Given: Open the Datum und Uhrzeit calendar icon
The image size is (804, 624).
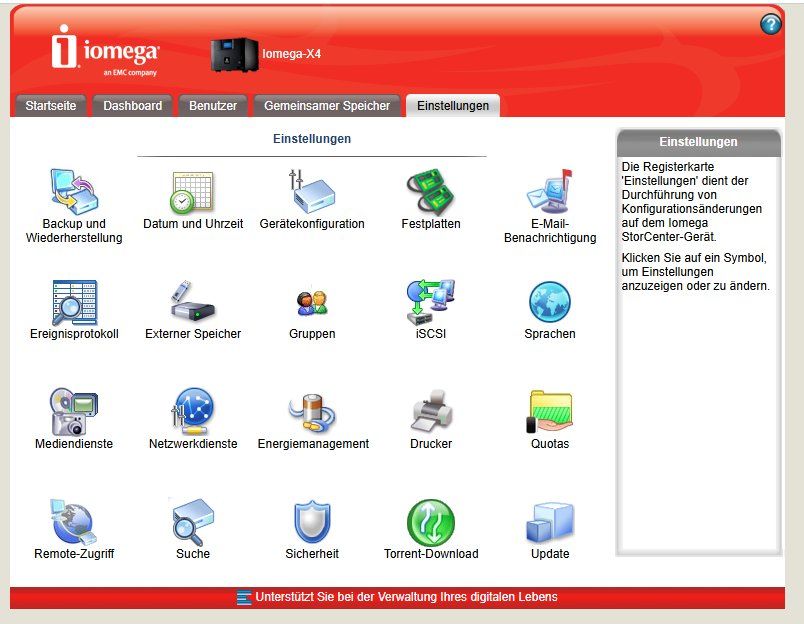Looking at the screenshot, I should click(192, 193).
